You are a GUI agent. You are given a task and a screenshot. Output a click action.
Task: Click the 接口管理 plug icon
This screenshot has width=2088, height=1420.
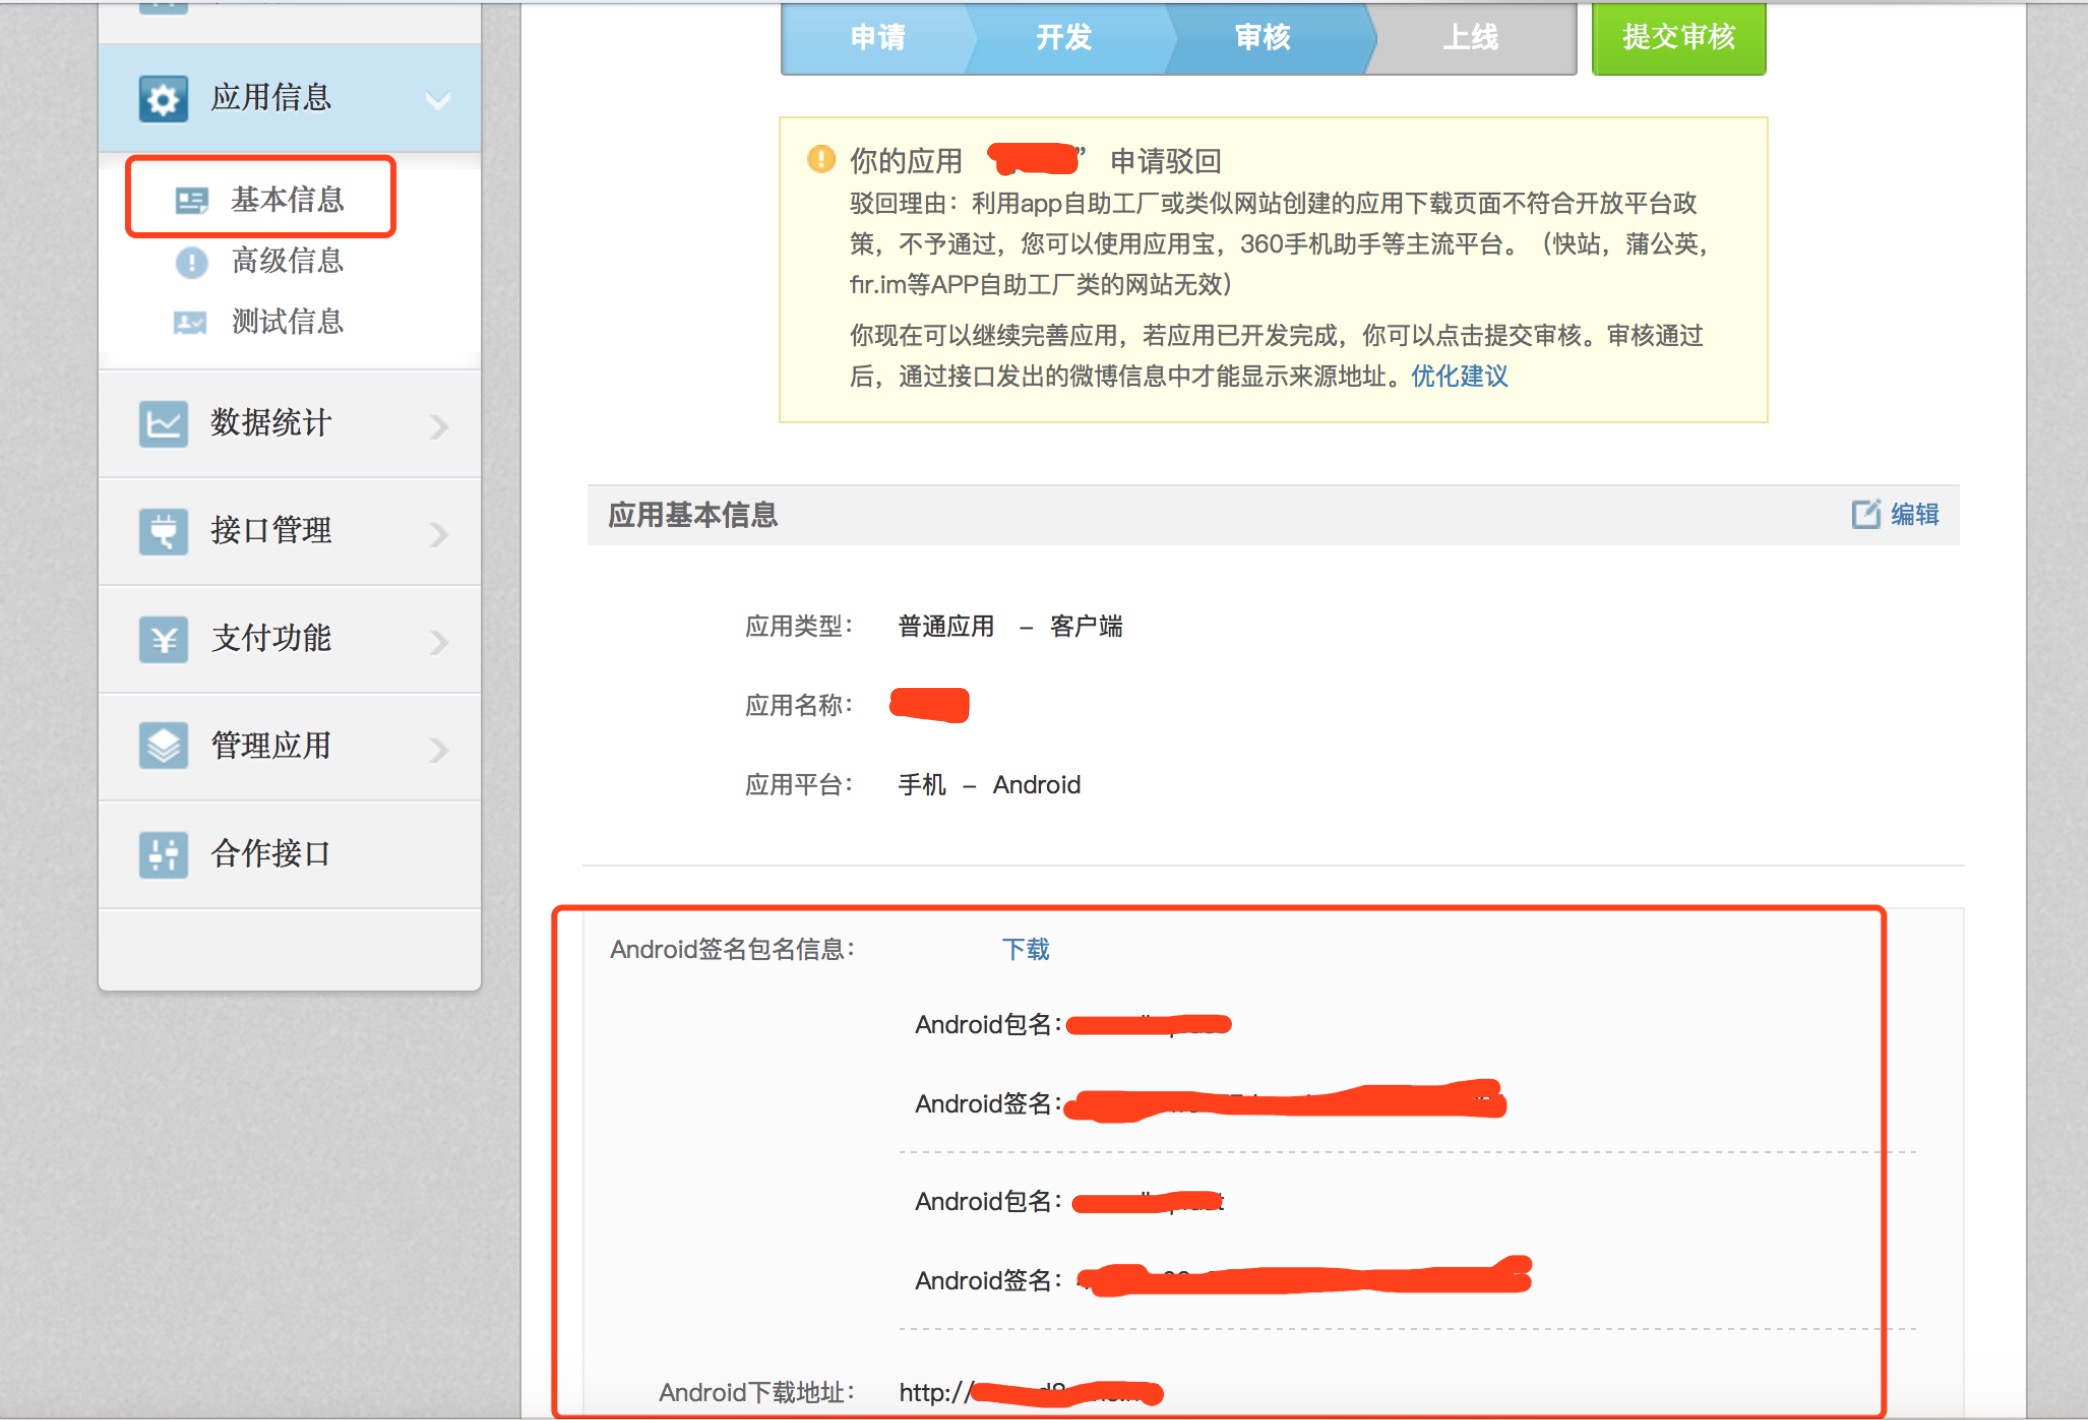tap(163, 531)
